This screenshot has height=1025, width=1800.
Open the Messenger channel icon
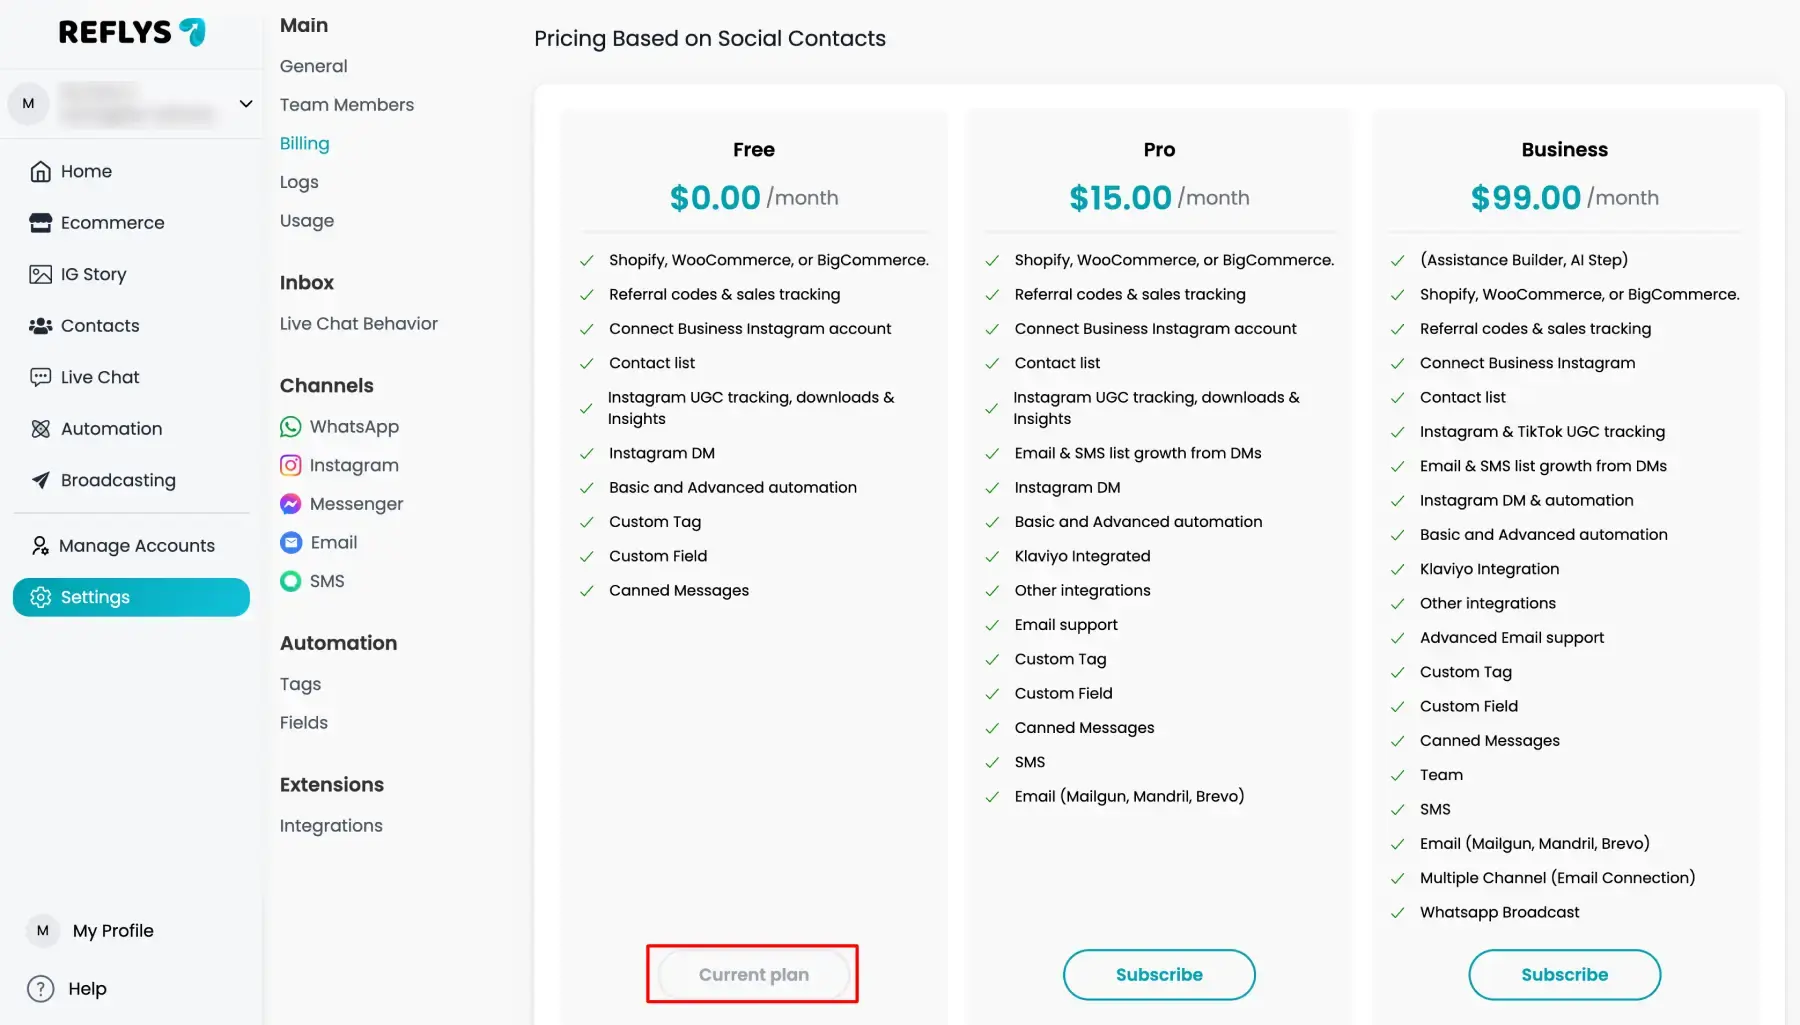[290, 504]
